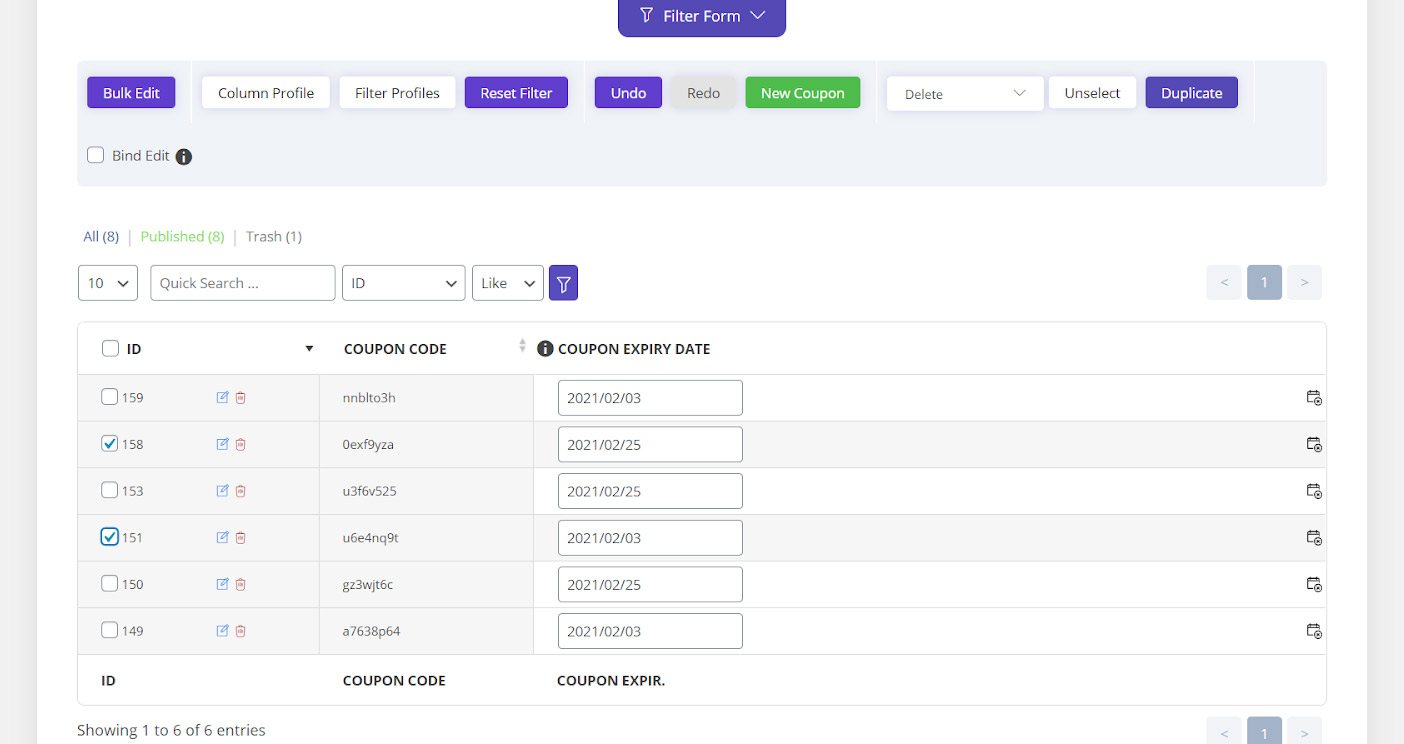Open Column Profile
The height and width of the screenshot is (744, 1404).
coord(266,93)
